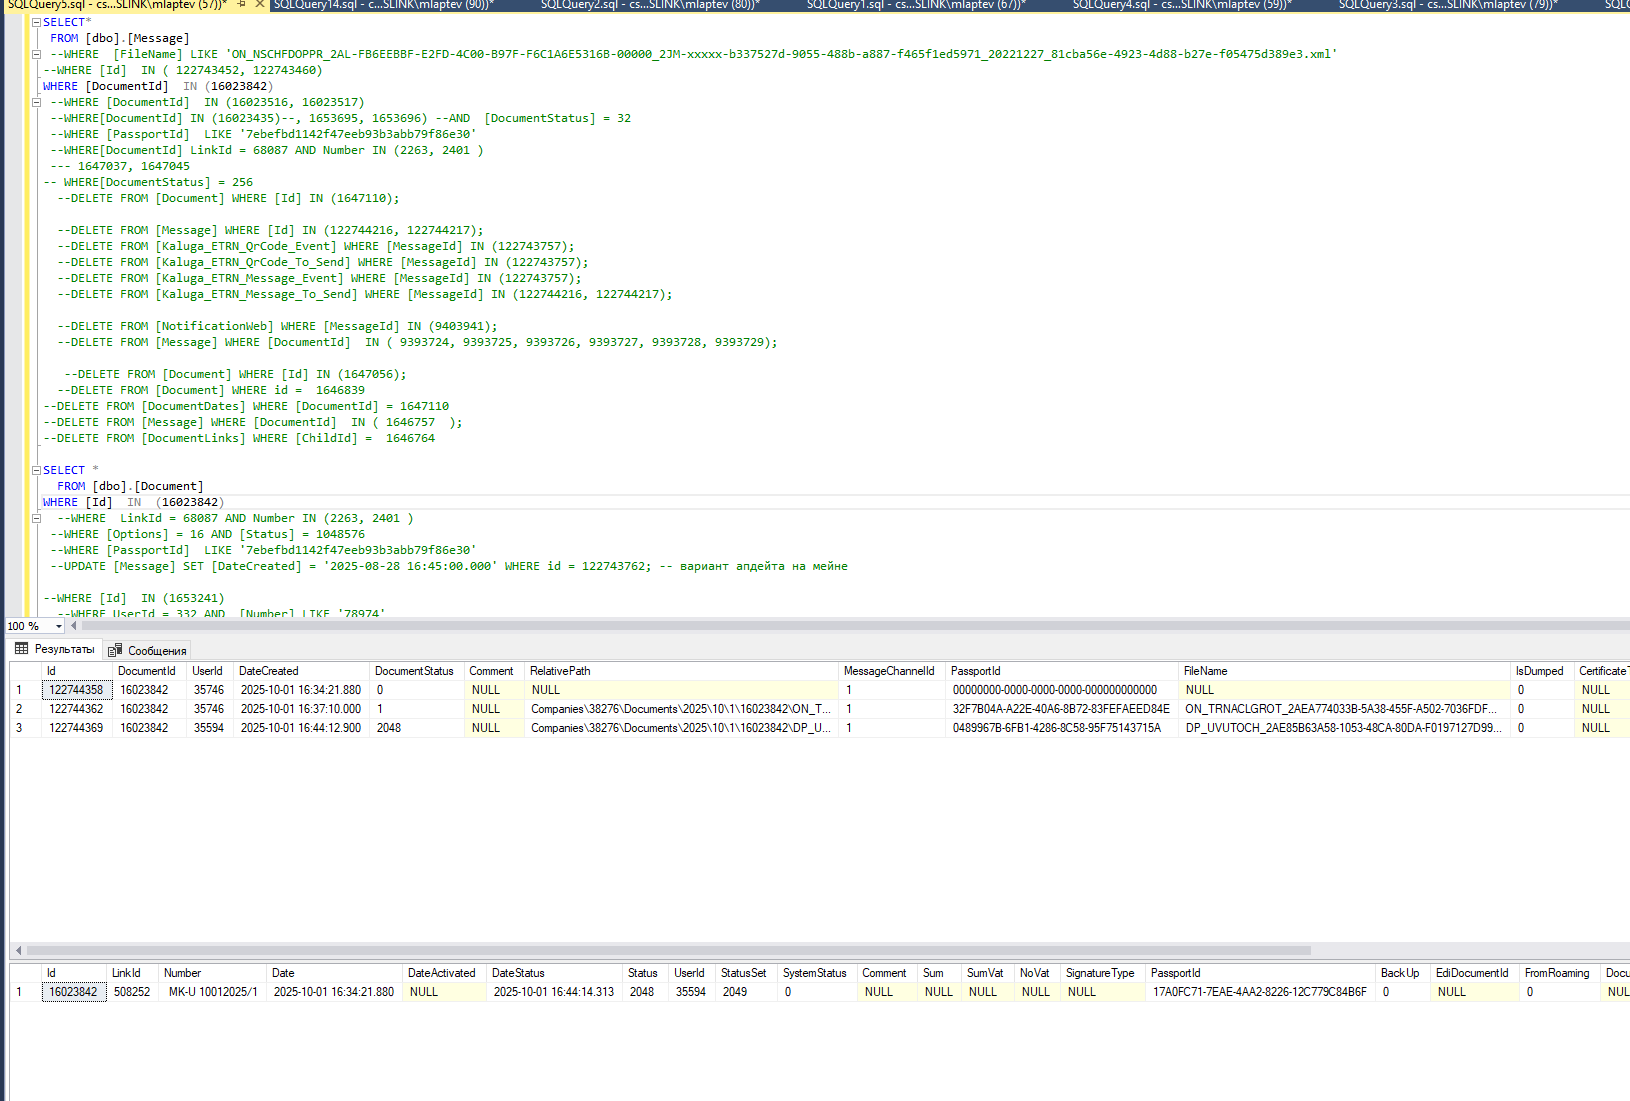Screen dimensions: 1630x1101
Task: Switch to the SQLQuery14.sql tab
Action: [x=384, y=5]
